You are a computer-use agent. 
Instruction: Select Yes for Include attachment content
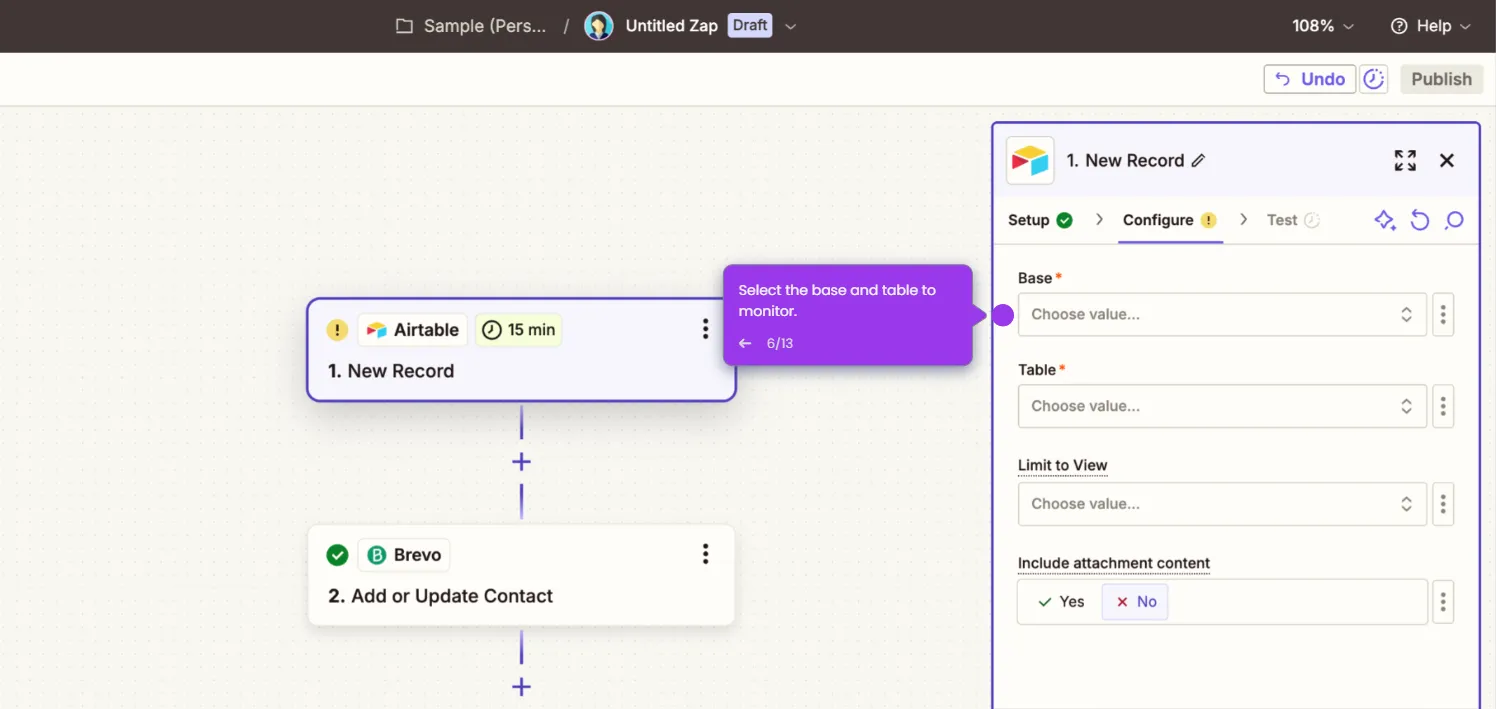tap(1060, 601)
